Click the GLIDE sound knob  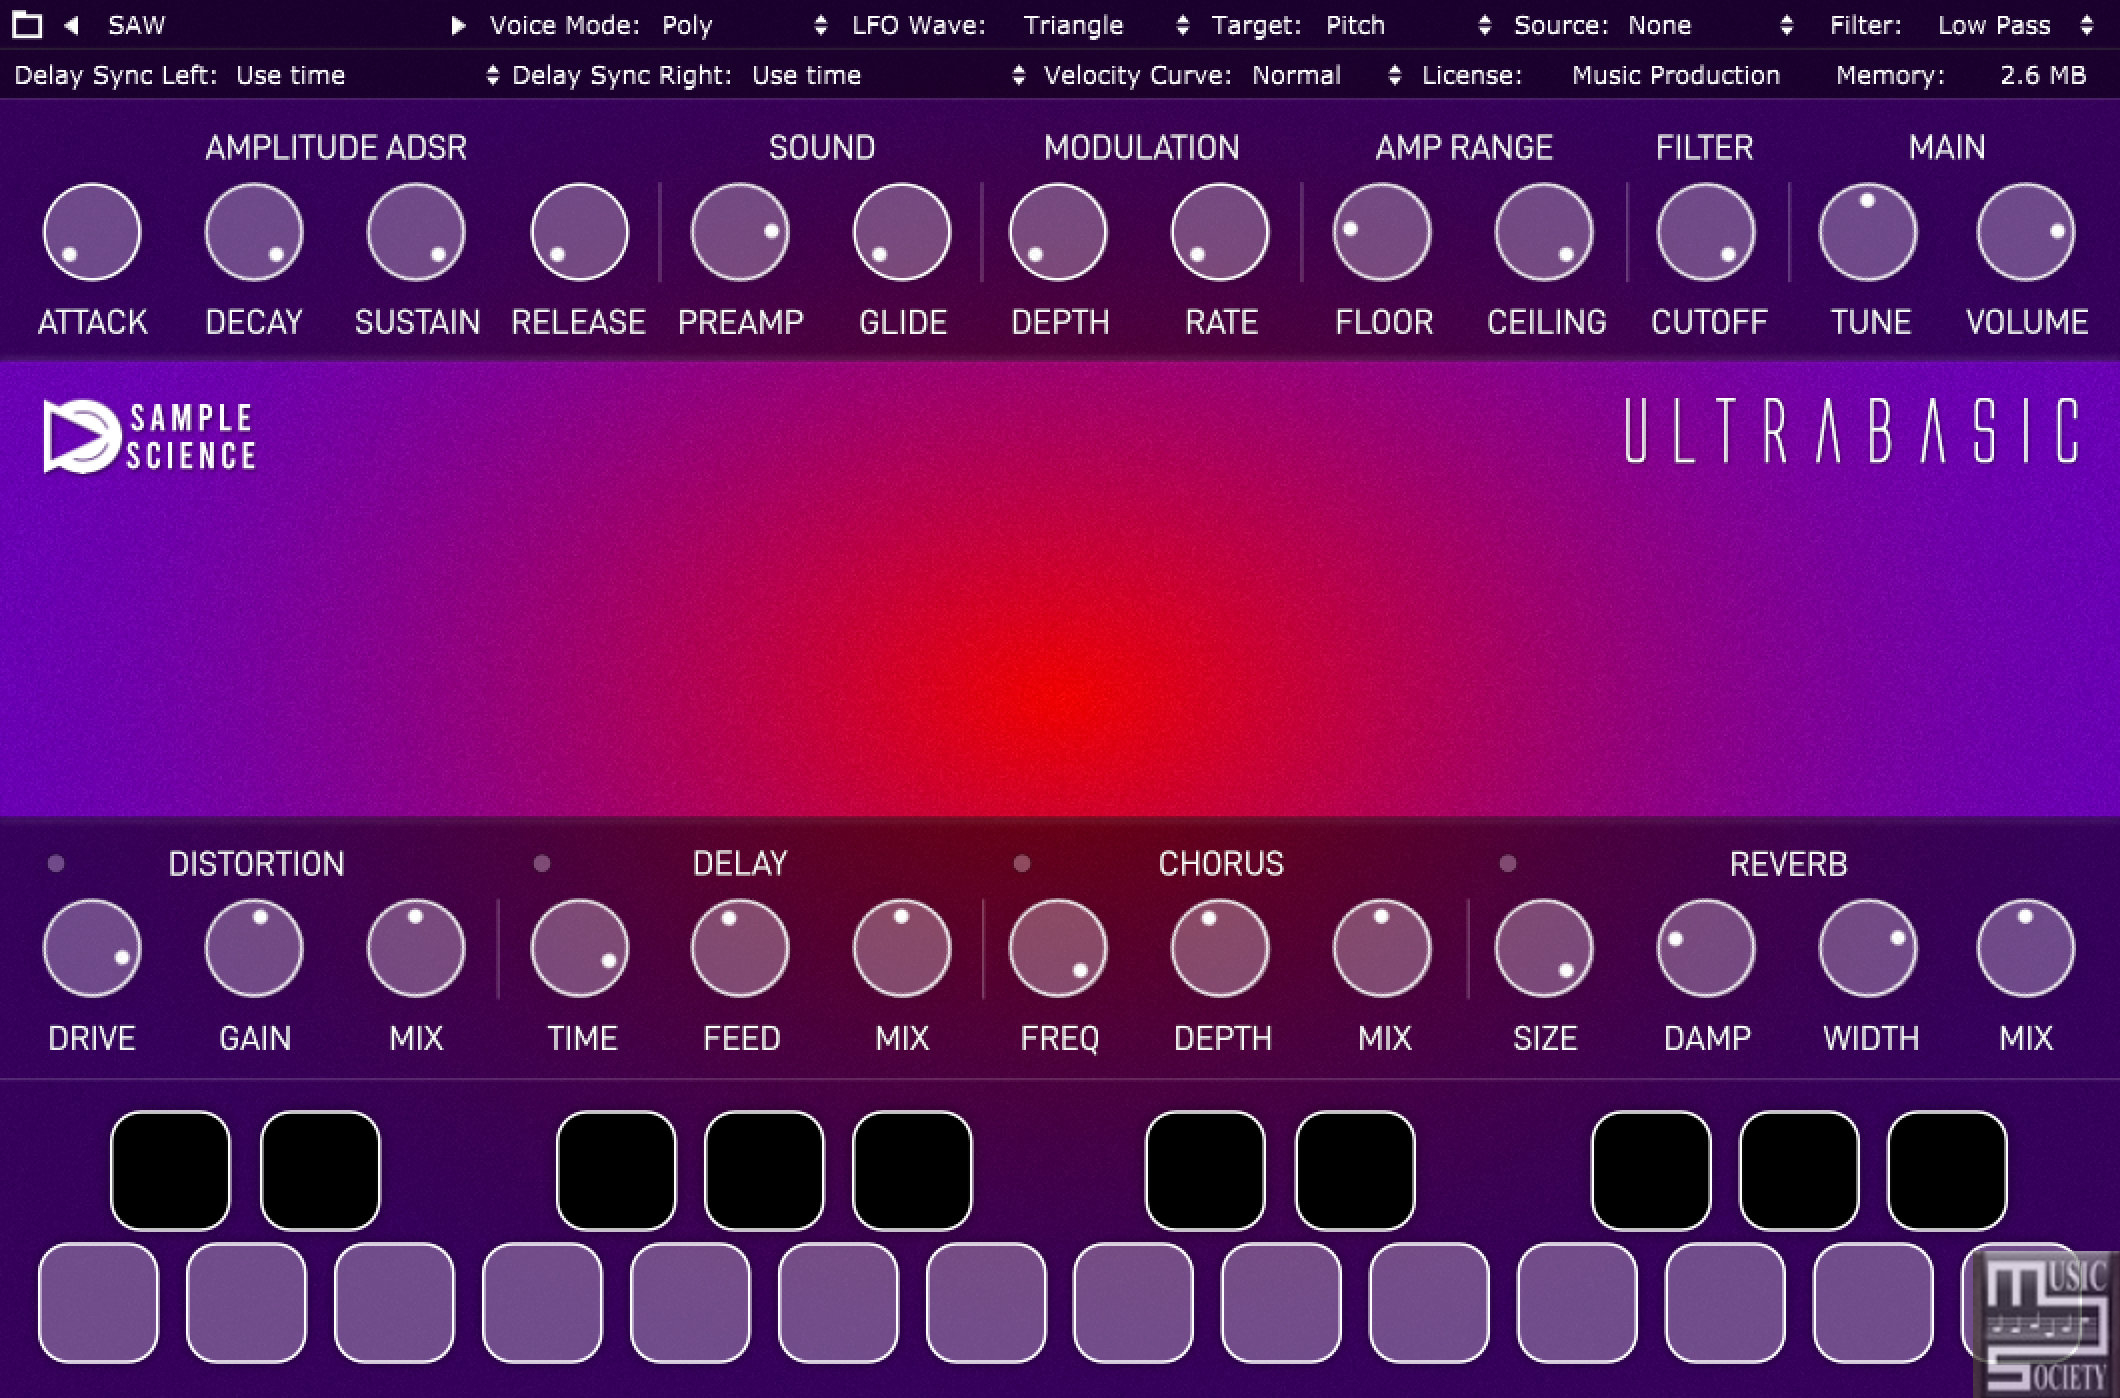(x=902, y=234)
